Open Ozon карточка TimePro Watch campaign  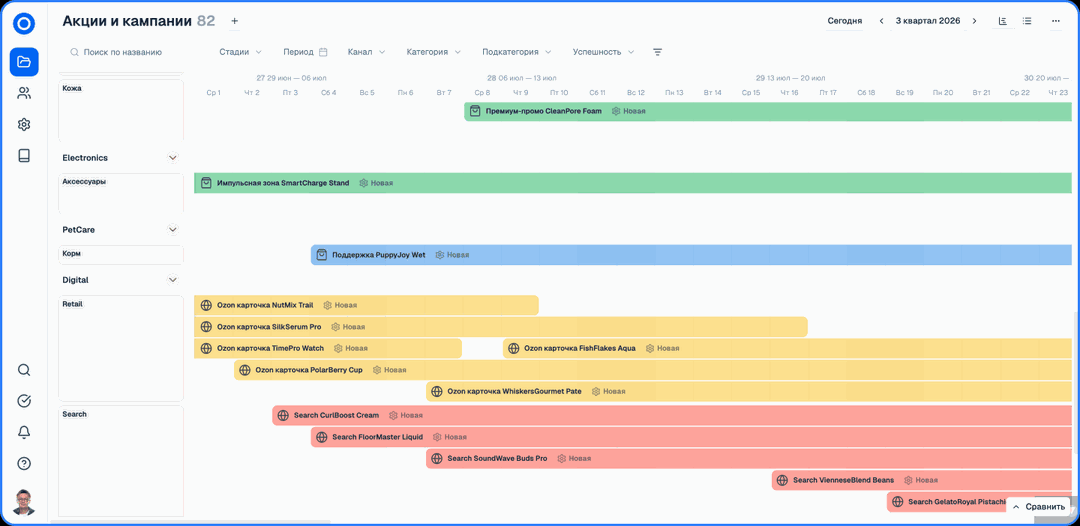(328, 348)
